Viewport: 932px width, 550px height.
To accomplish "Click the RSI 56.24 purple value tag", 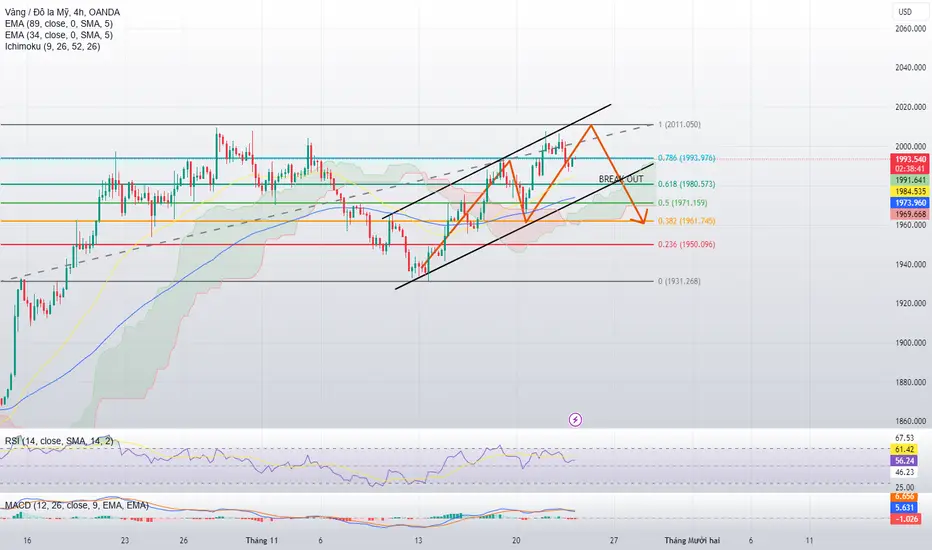I will click(904, 461).
